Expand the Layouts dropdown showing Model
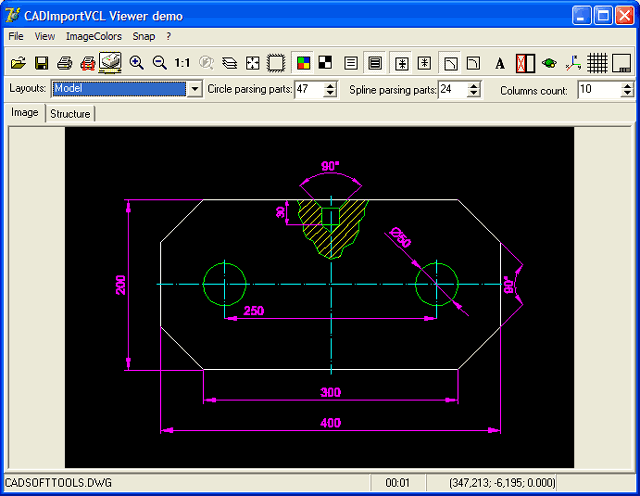Screen dimensions: 640x496 pyautogui.click(x=194, y=89)
